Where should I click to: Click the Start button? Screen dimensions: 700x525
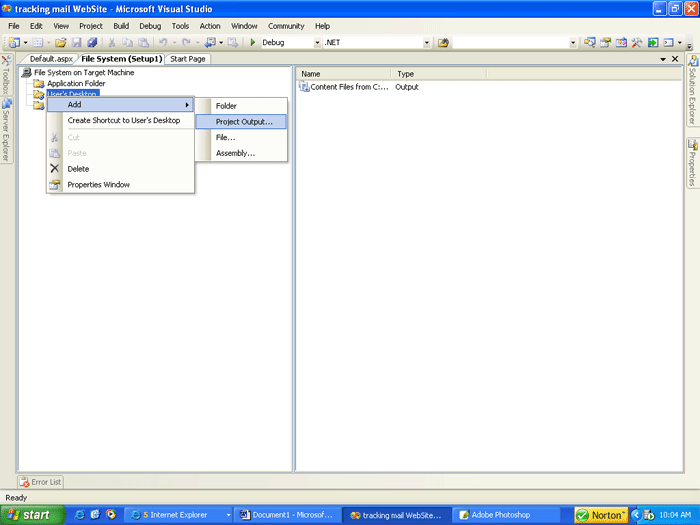(x=31, y=515)
